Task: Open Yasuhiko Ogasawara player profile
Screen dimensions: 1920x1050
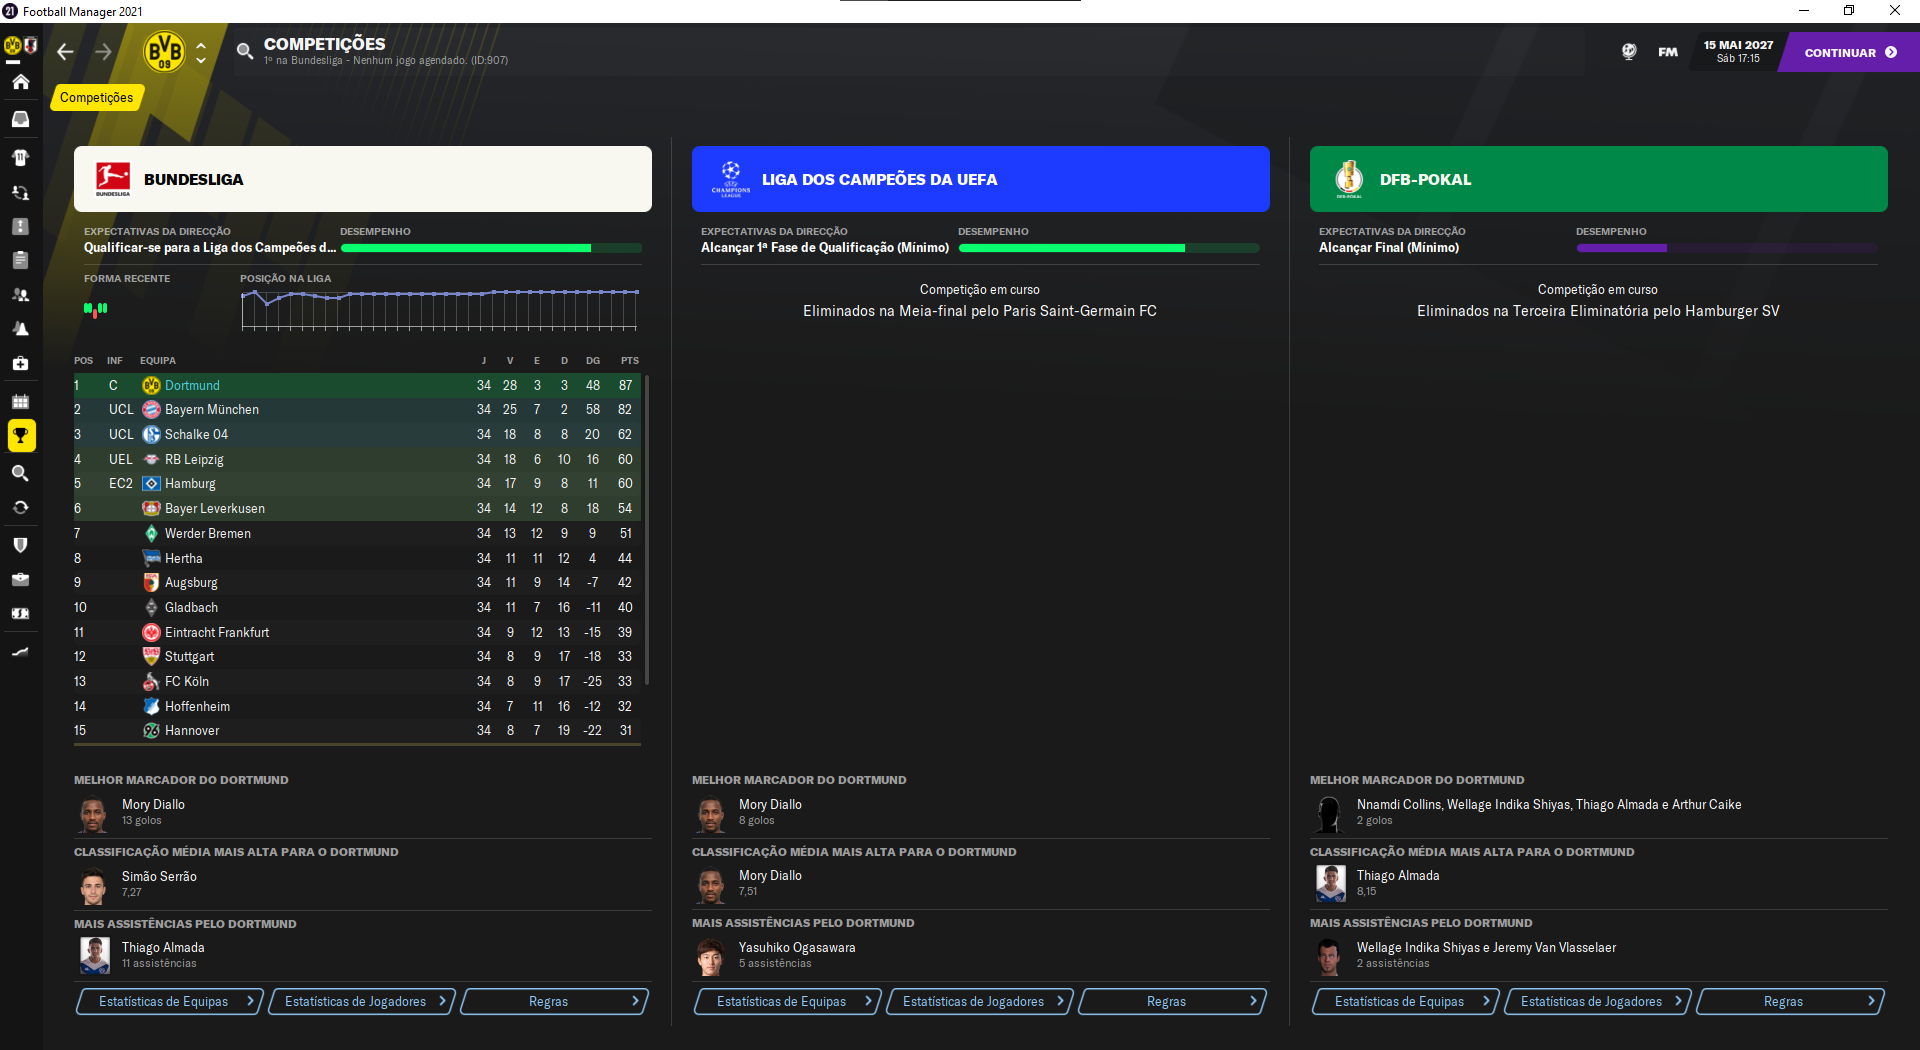Action: coord(797,948)
